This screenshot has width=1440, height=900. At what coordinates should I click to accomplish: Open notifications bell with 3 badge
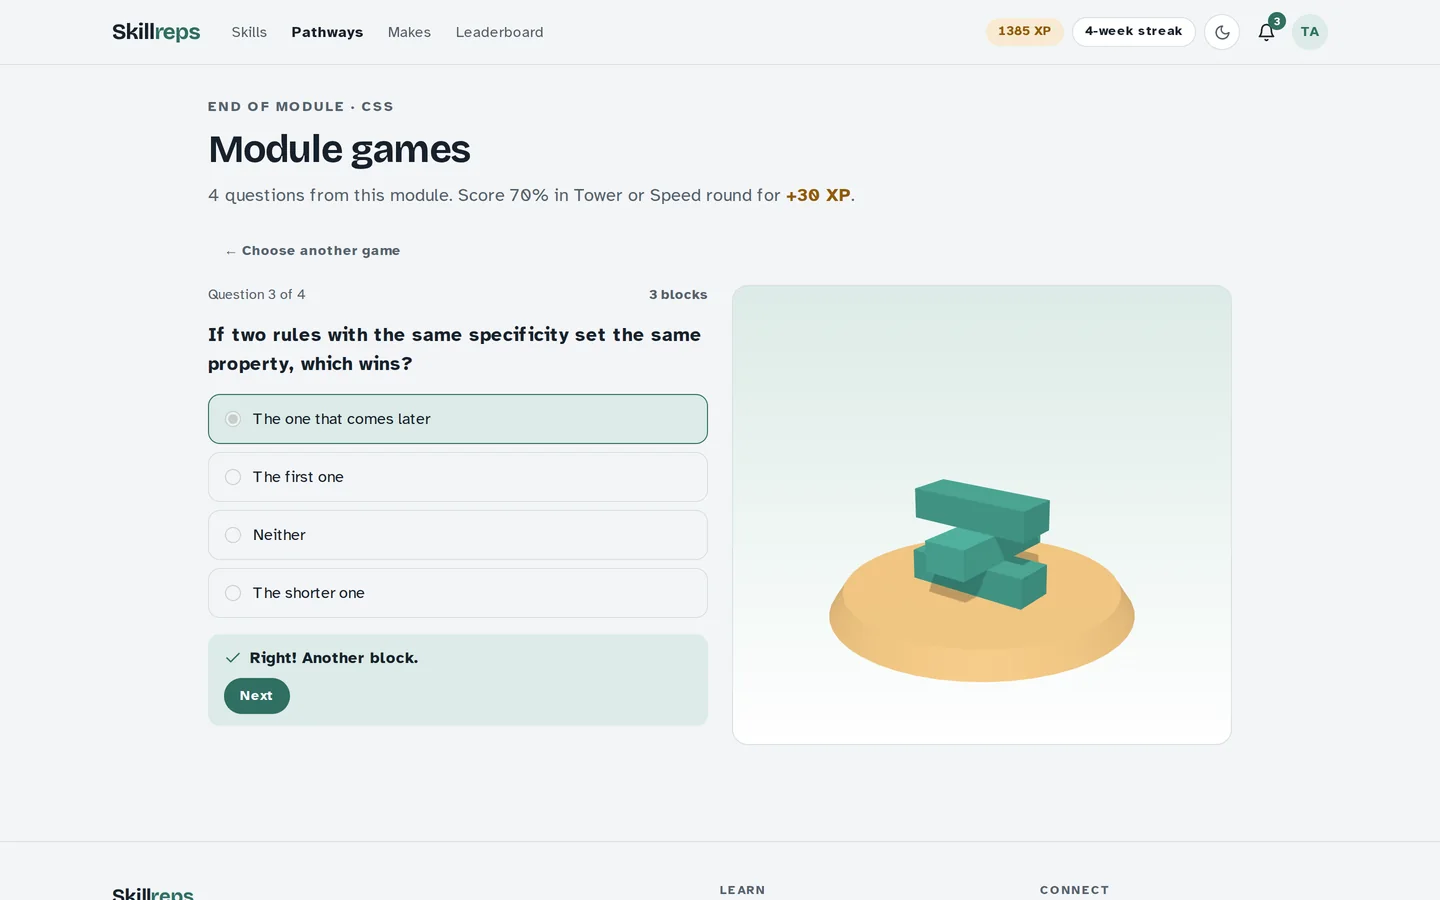(x=1267, y=32)
